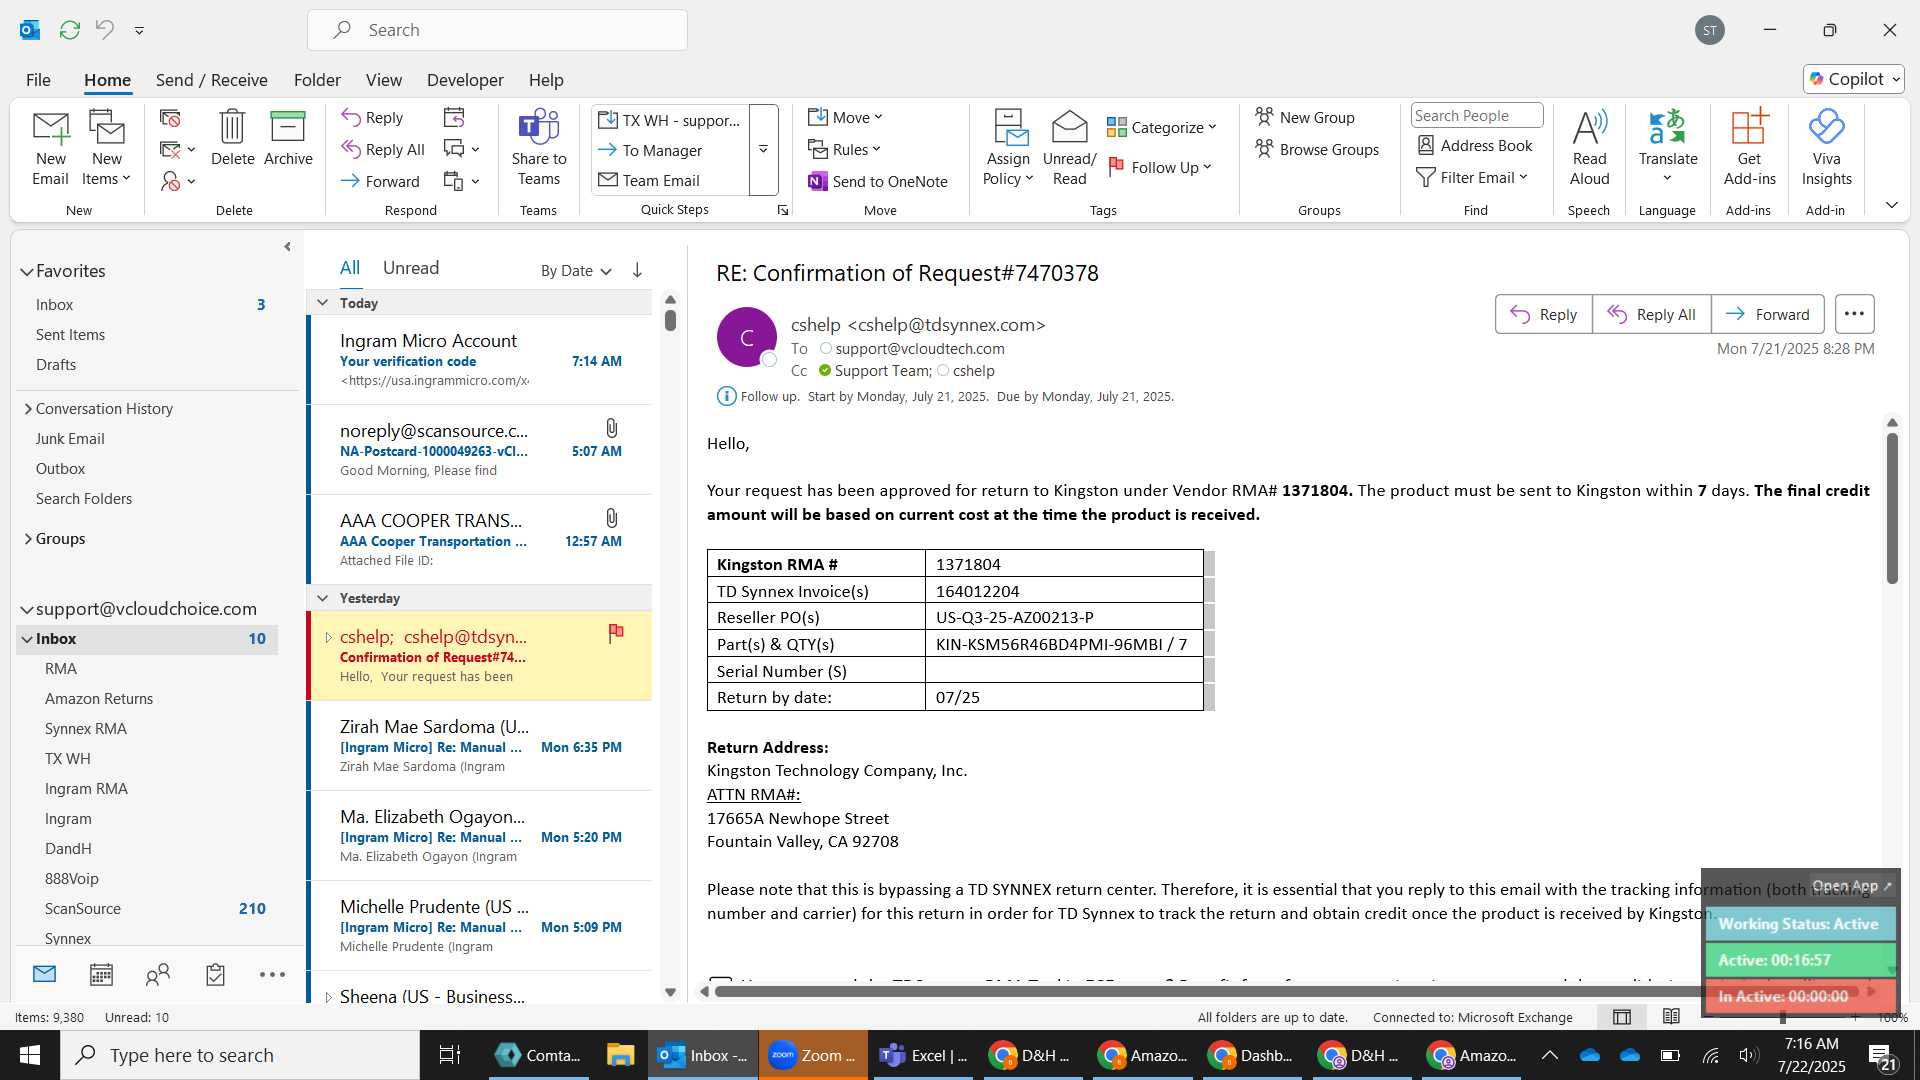This screenshot has height=1080, width=1920.
Task: Open the View tab
Action: tap(384, 80)
